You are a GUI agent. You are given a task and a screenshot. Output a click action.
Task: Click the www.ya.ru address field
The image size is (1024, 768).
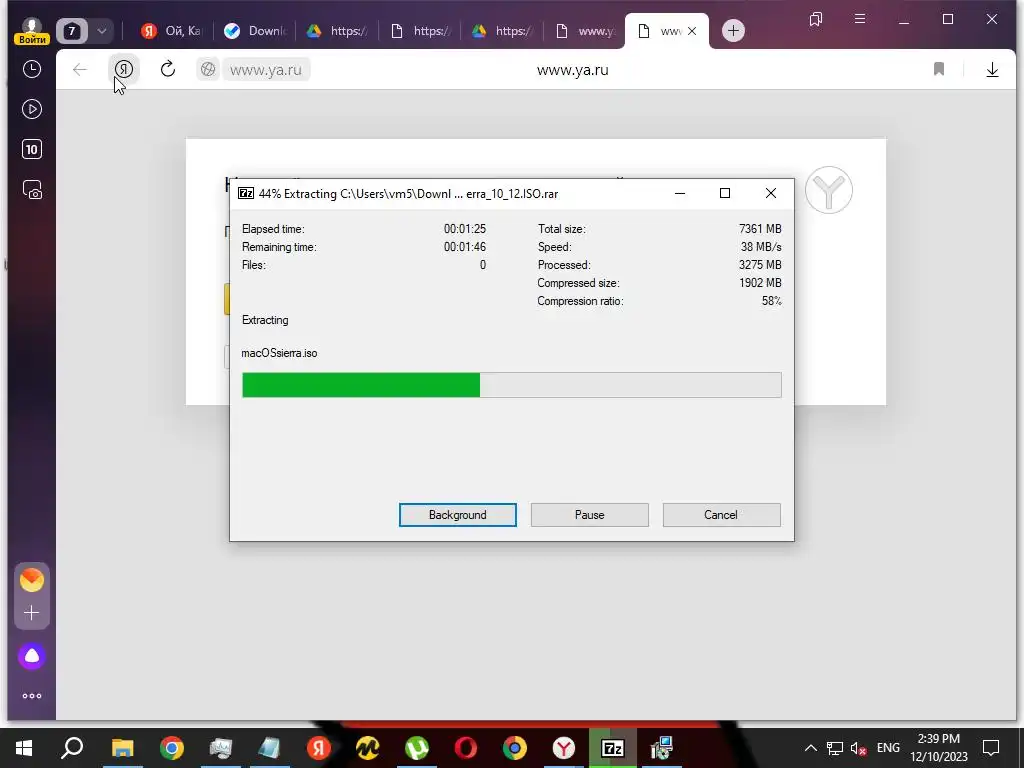[266, 69]
